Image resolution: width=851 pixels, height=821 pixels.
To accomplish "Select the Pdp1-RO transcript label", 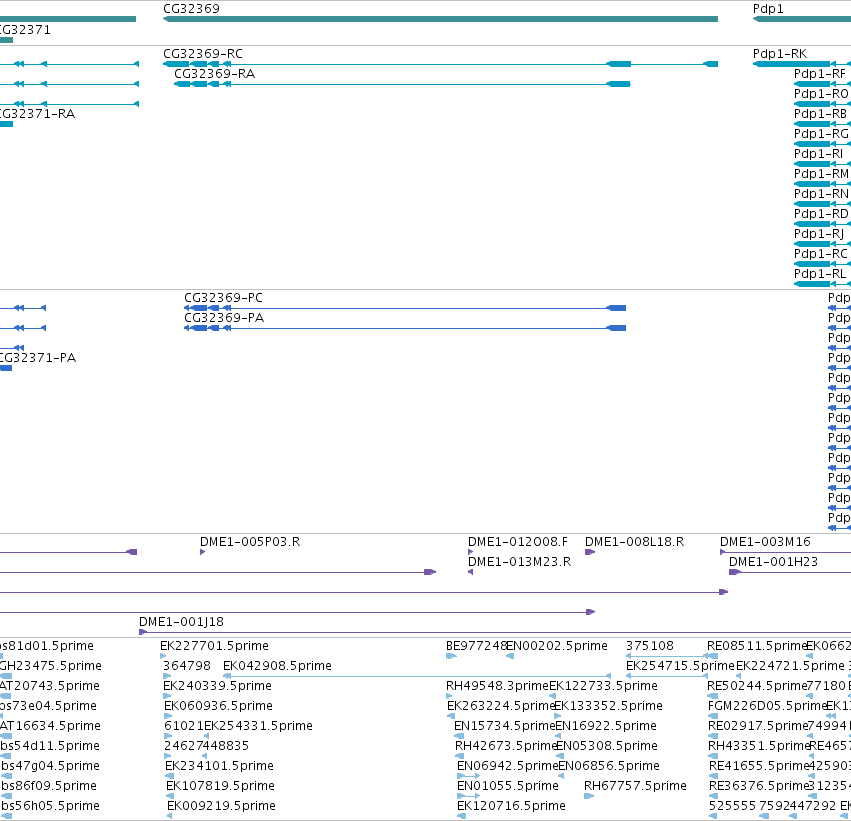I will click(821, 94).
